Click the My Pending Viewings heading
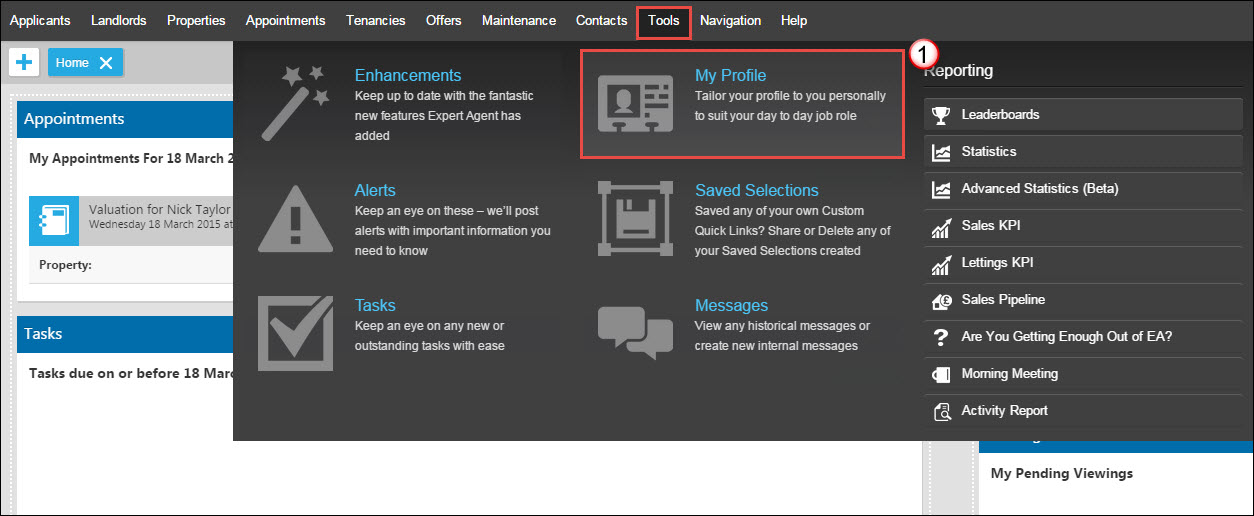Image resolution: width=1254 pixels, height=516 pixels. click(x=1062, y=473)
